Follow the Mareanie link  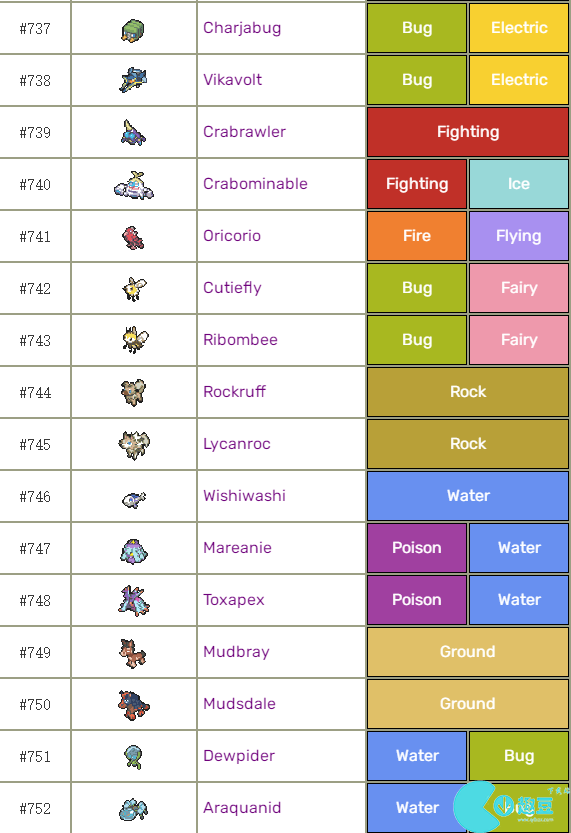coord(237,548)
